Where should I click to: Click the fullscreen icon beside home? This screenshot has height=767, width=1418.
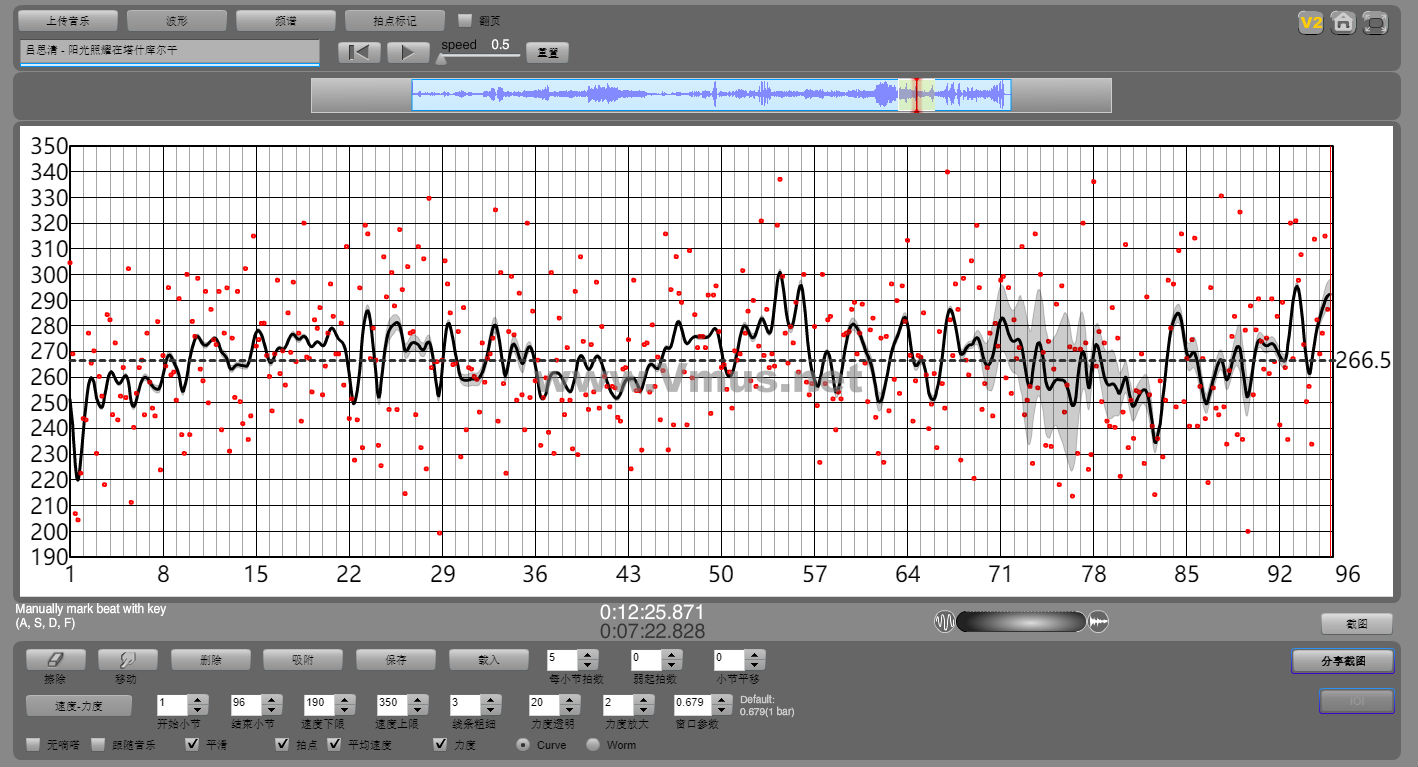click(1376, 23)
